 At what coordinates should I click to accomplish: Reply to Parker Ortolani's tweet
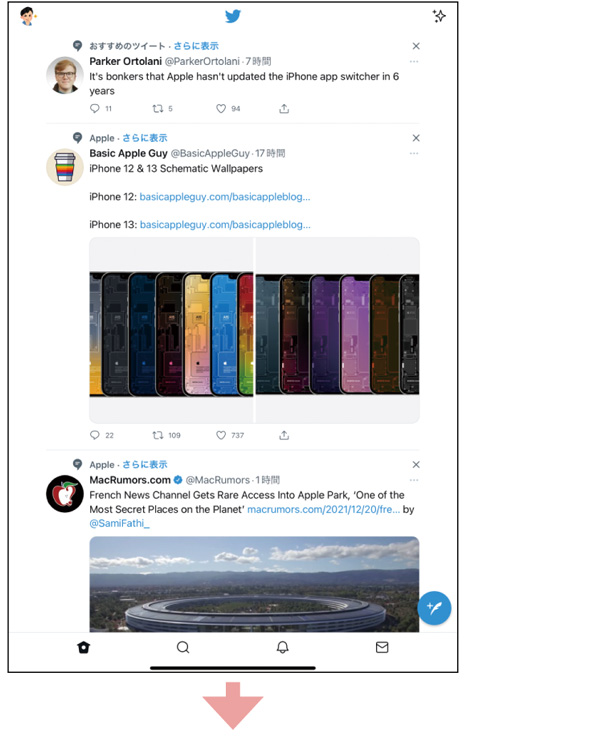[95, 108]
